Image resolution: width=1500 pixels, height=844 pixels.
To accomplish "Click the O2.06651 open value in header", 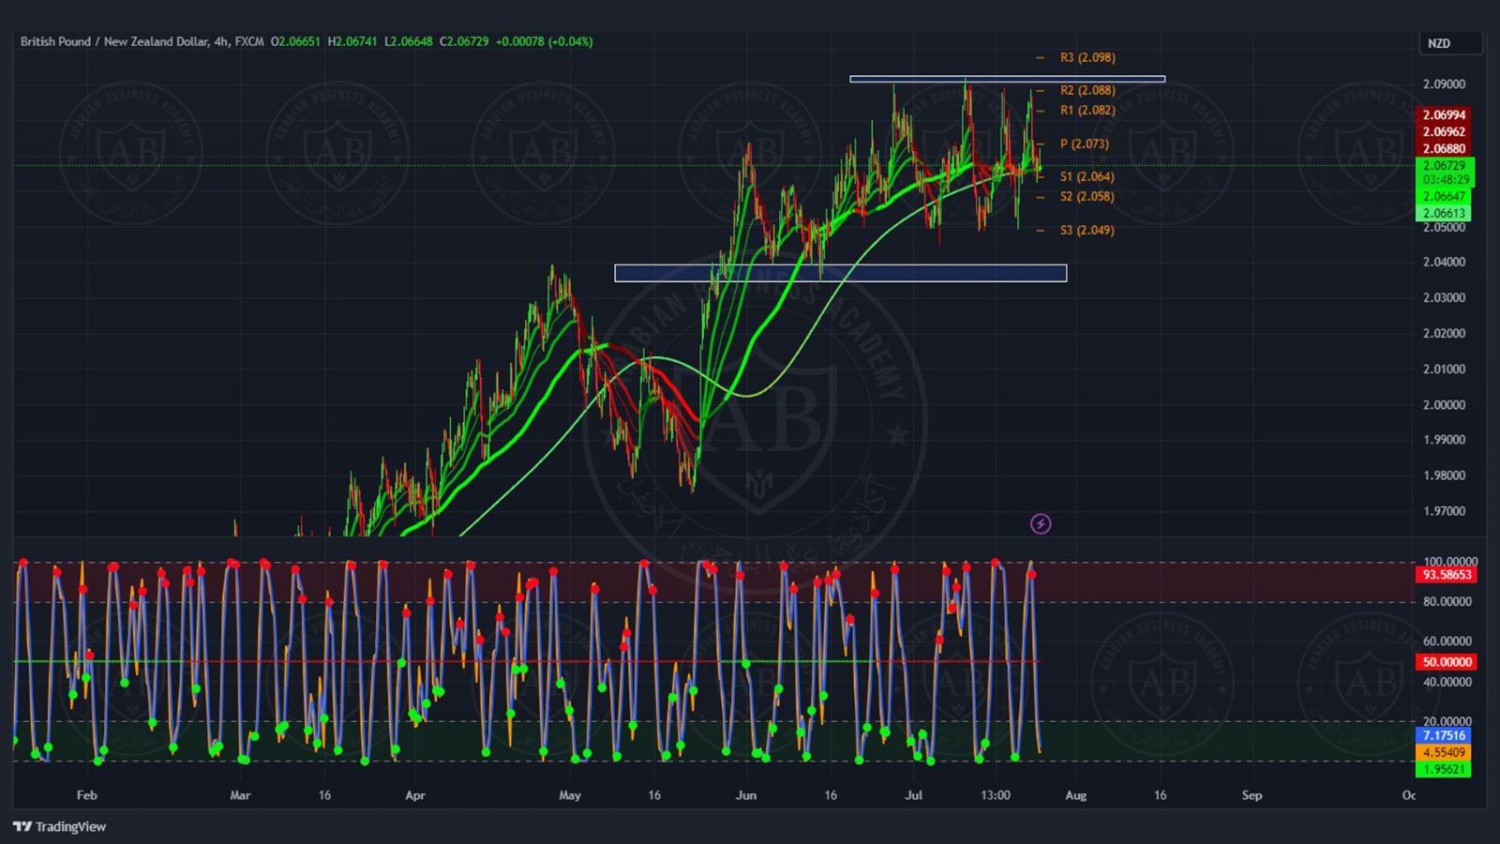I will click(295, 42).
